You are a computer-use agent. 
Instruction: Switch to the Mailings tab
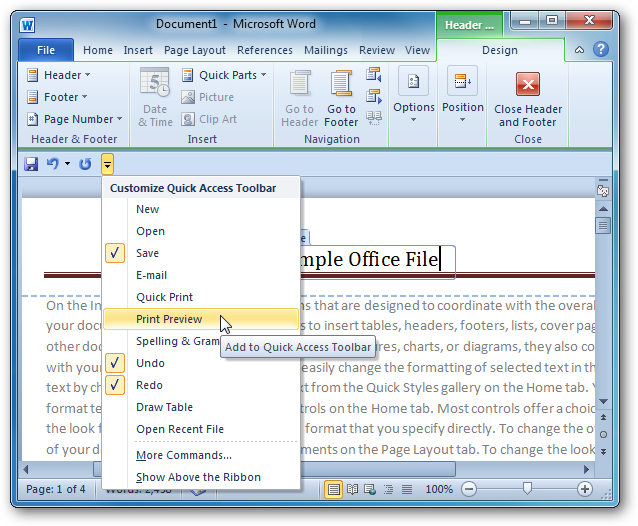326,50
